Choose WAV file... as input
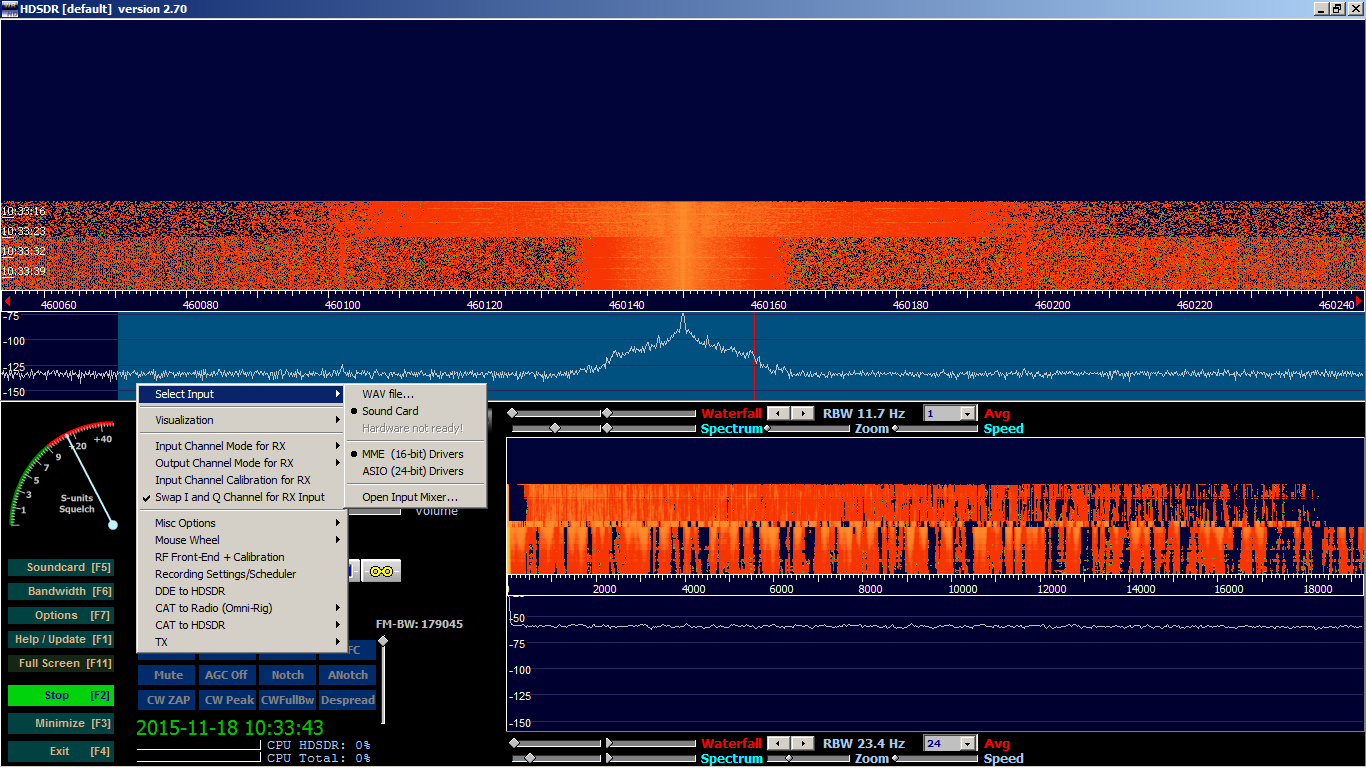 [415, 394]
